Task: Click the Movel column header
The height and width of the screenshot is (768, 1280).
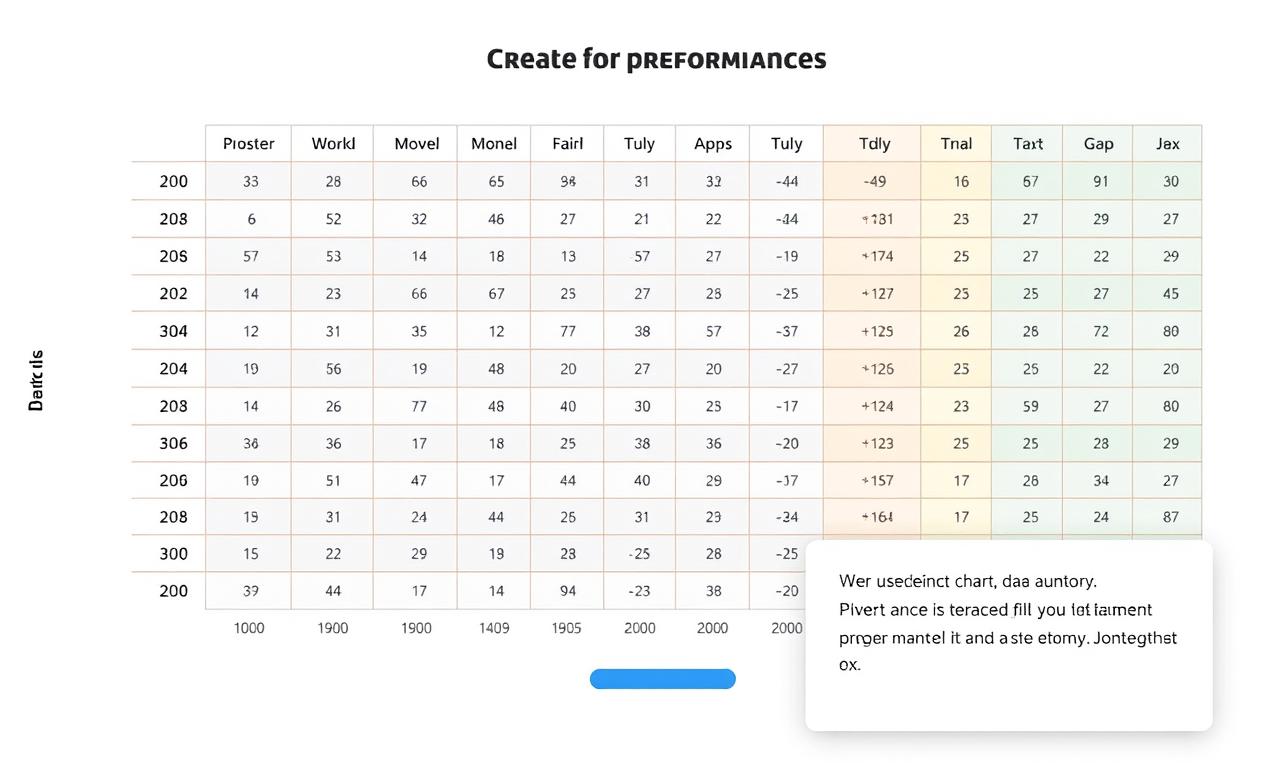Action: point(416,144)
